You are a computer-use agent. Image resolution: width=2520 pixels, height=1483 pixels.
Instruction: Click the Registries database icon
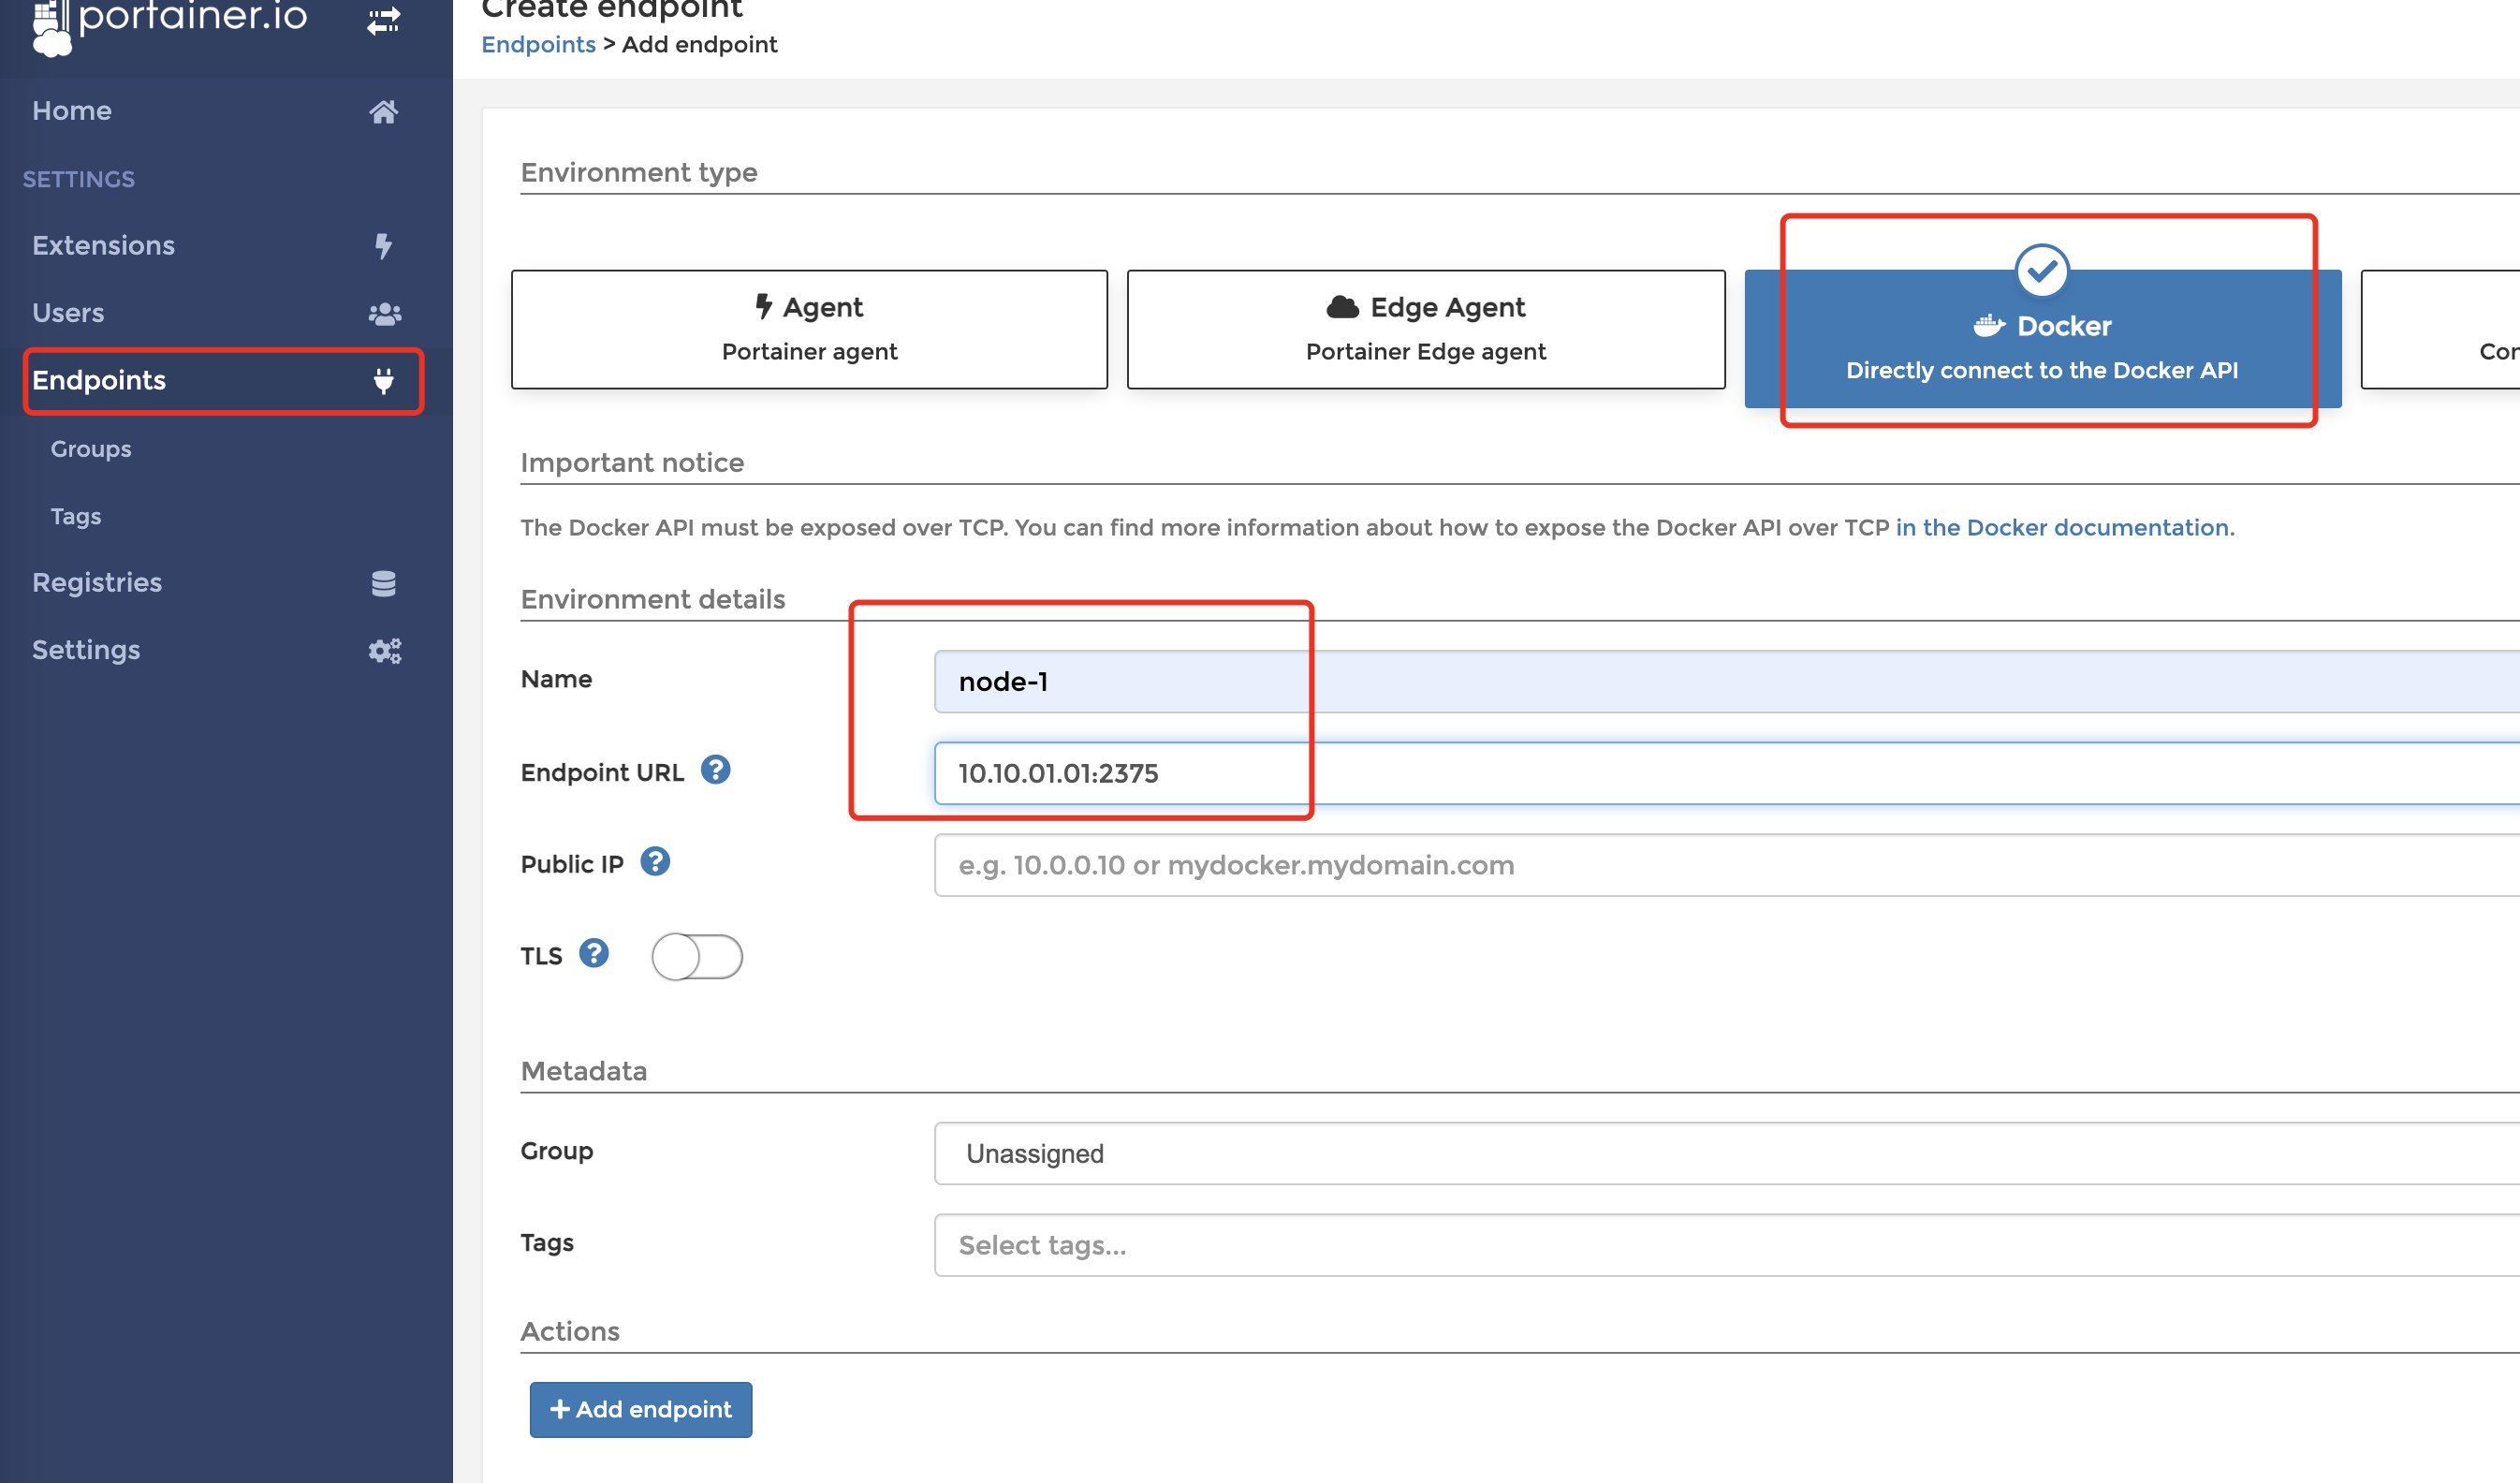(x=384, y=583)
